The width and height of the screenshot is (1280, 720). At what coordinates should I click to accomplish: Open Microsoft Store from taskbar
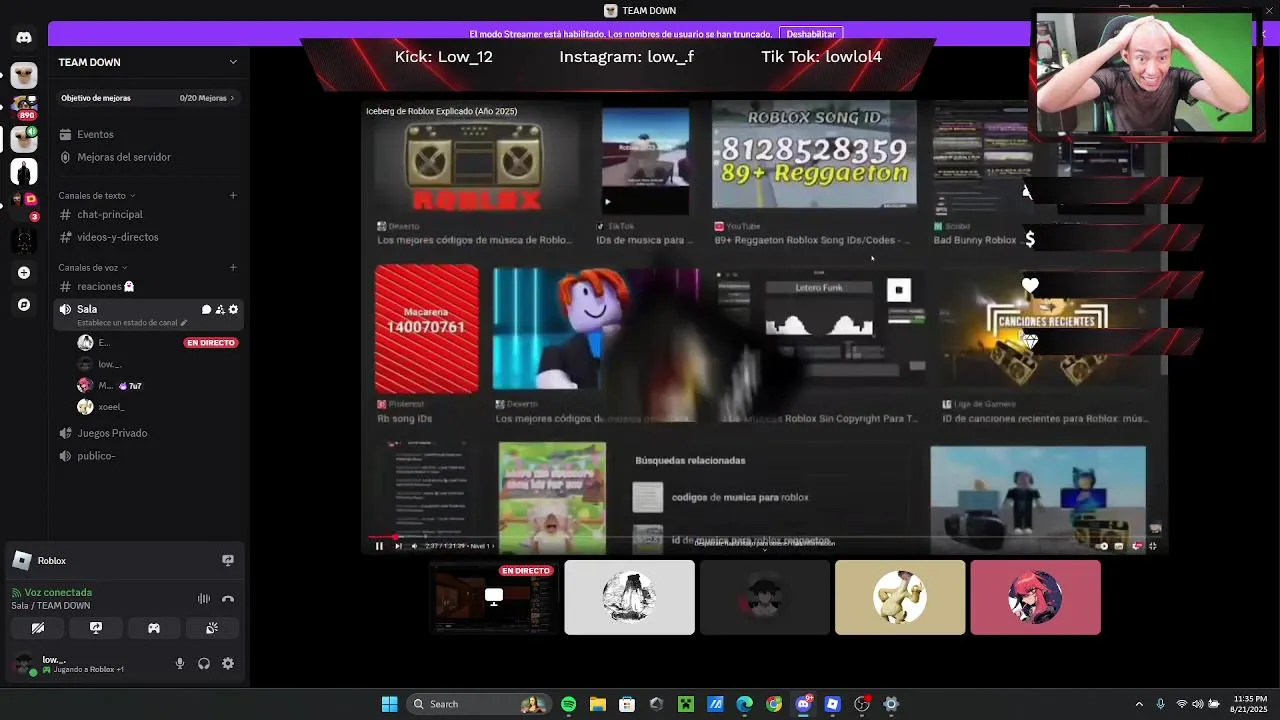(627, 704)
